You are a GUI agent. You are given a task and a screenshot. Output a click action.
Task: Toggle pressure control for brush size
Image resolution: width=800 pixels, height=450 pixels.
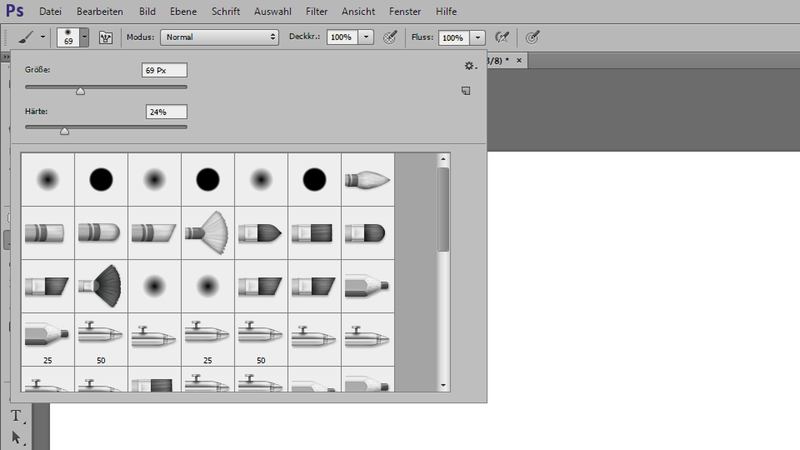(x=534, y=37)
